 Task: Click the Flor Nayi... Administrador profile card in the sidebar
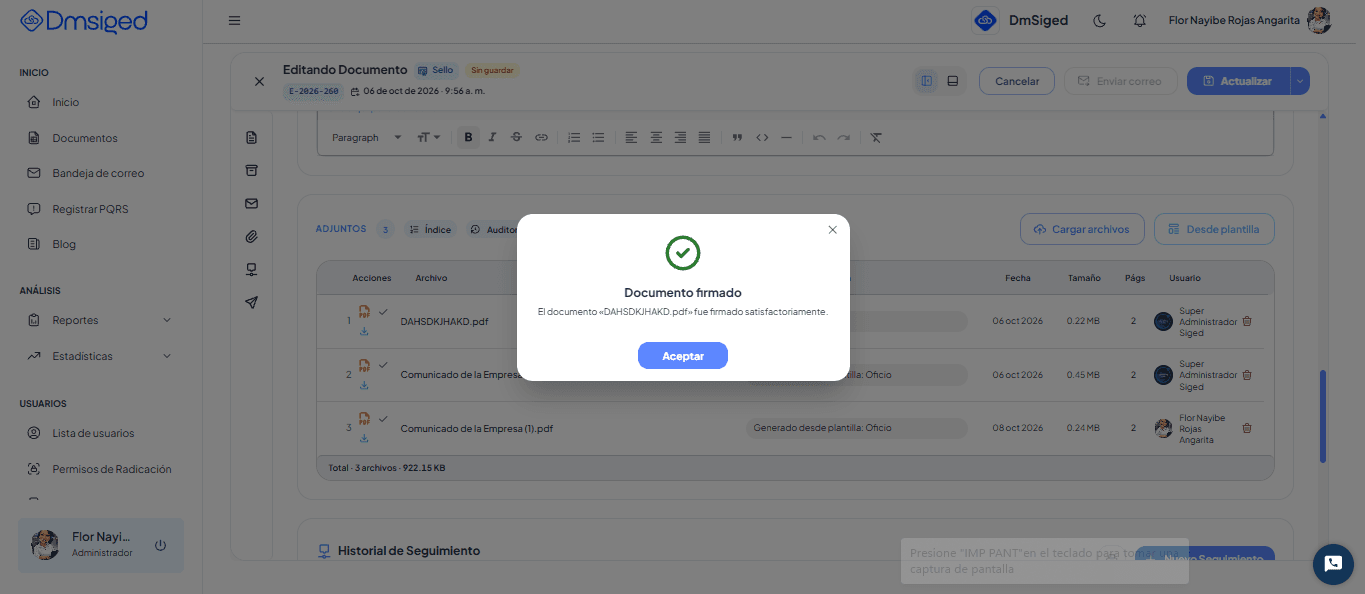tap(101, 545)
